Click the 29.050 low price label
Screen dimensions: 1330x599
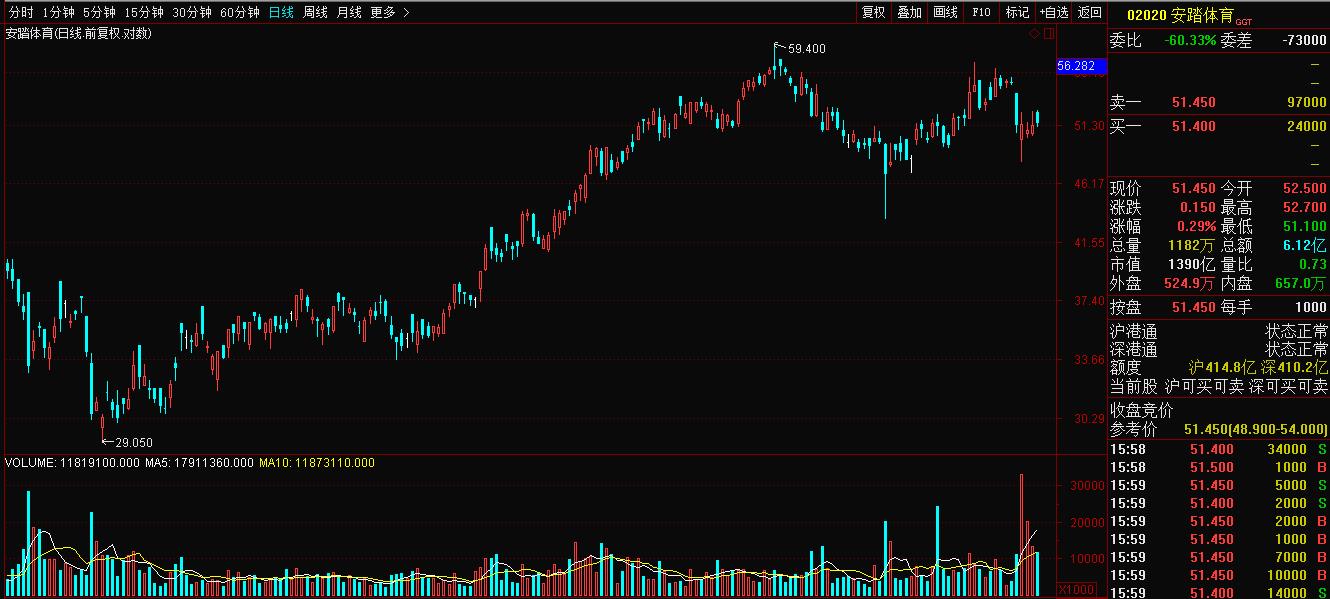(x=134, y=442)
